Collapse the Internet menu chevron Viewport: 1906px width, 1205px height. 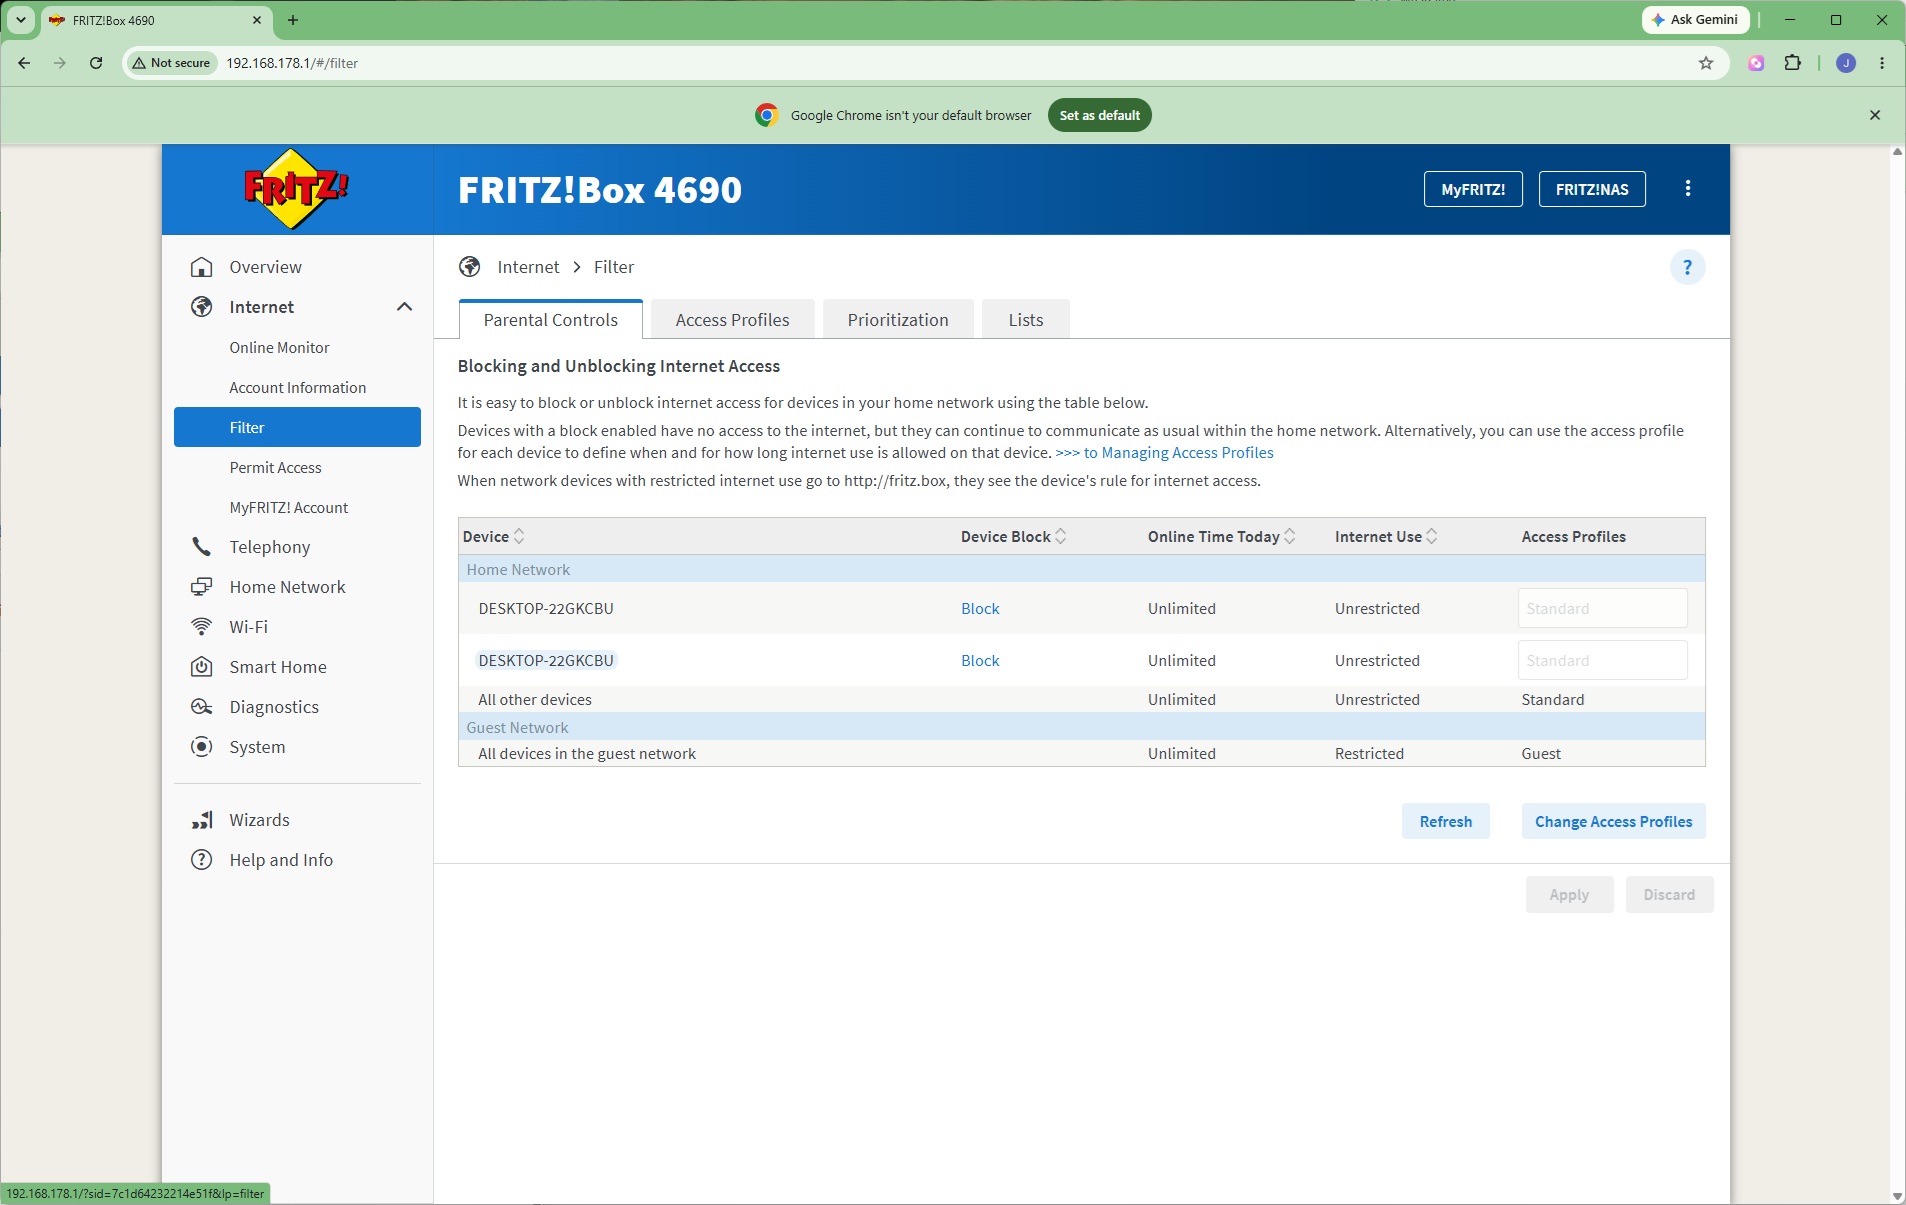(x=404, y=307)
